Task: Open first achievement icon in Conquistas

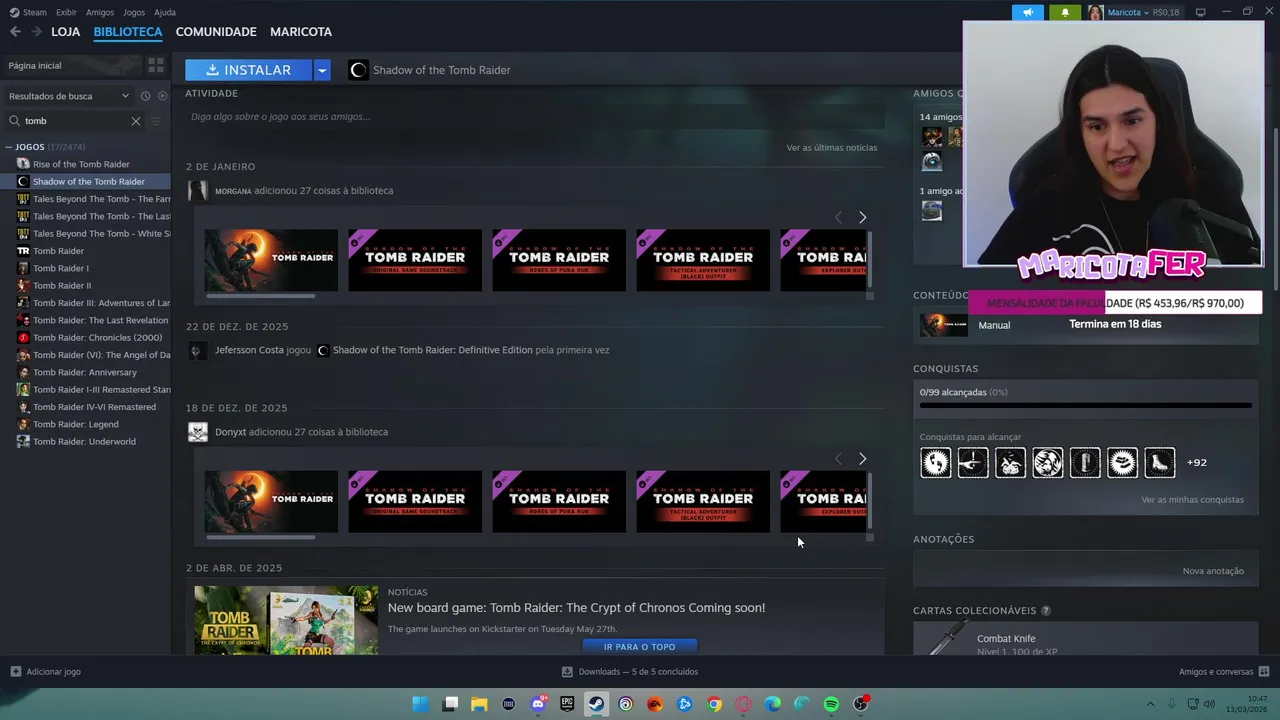Action: [x=935, y=462]
